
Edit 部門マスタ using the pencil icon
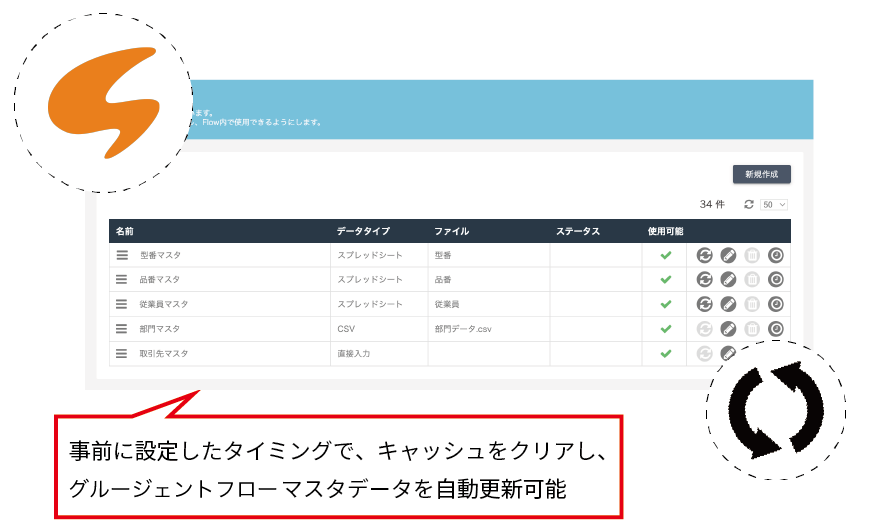pos(728,329)
